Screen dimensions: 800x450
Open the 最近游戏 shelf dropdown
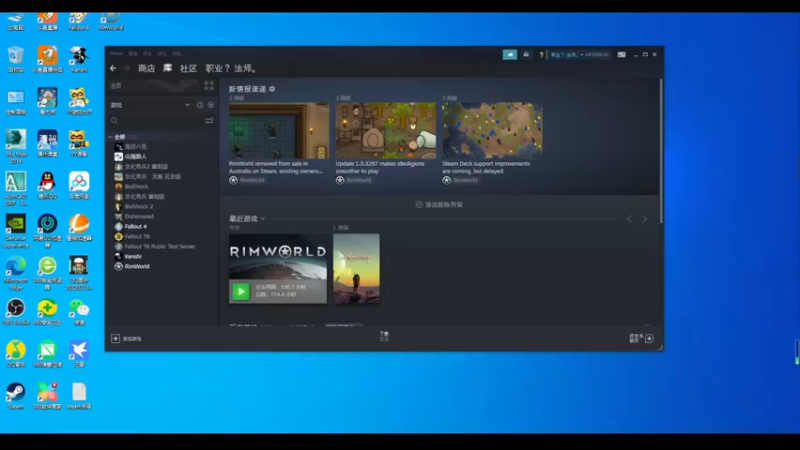click(263, 218)
